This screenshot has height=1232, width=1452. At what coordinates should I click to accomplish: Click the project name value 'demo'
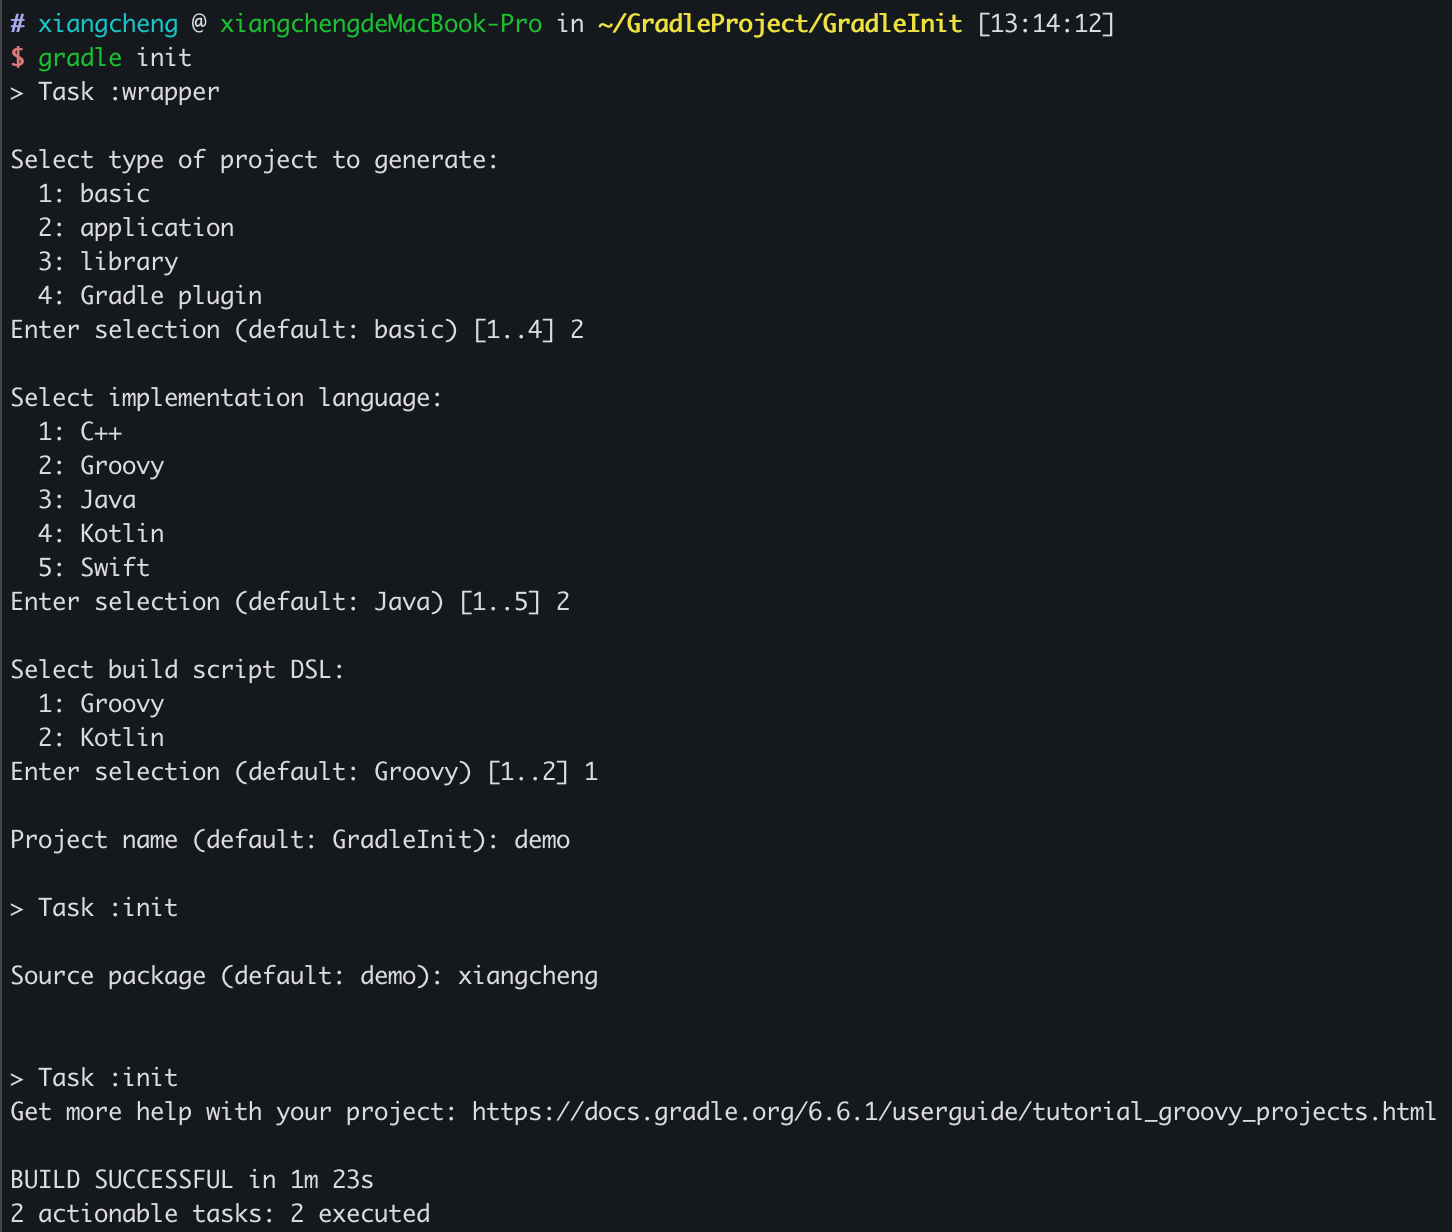click(x=541, y=840)
